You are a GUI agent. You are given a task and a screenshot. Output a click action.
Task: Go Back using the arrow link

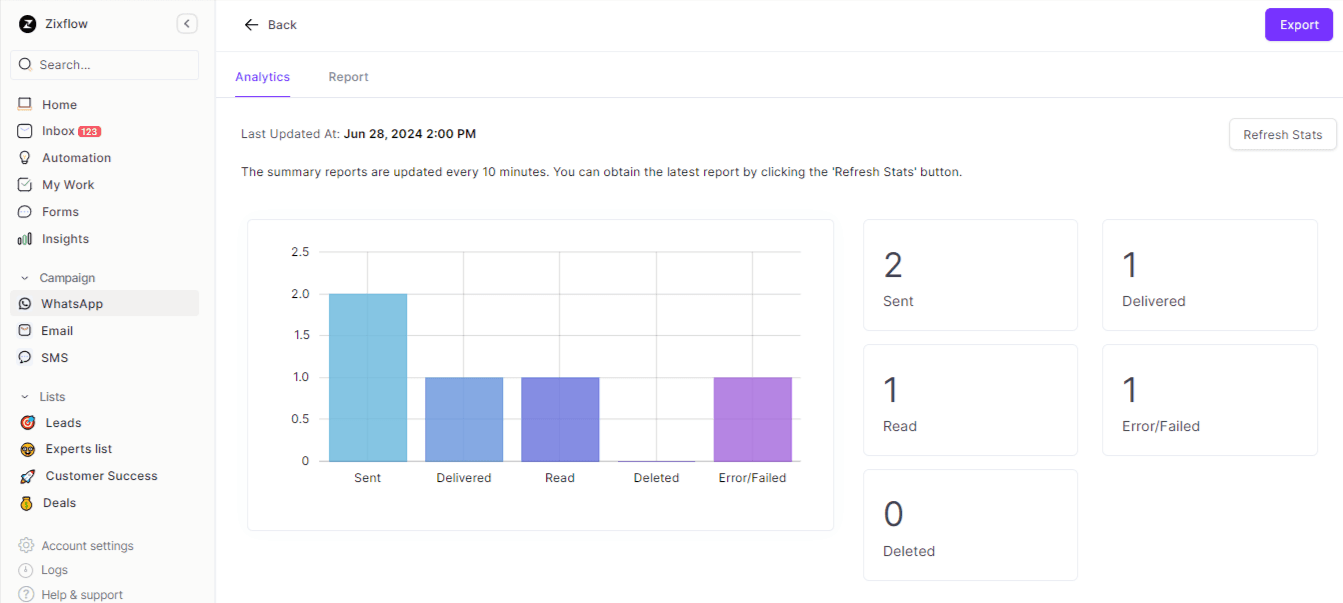[270, 25]
